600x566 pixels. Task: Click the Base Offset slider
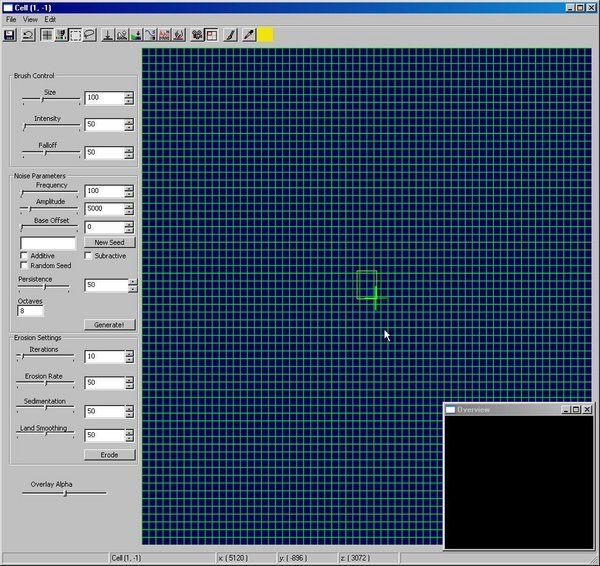49,227
